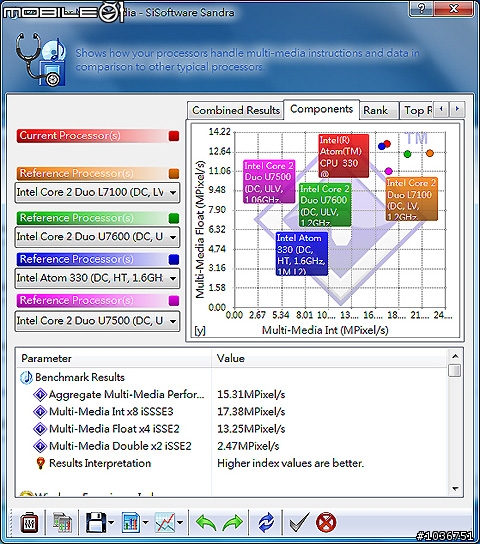Select the Components tab
The height and width of the screenshot is (544, 480).
pyautogui.click(x=322, y=109)
